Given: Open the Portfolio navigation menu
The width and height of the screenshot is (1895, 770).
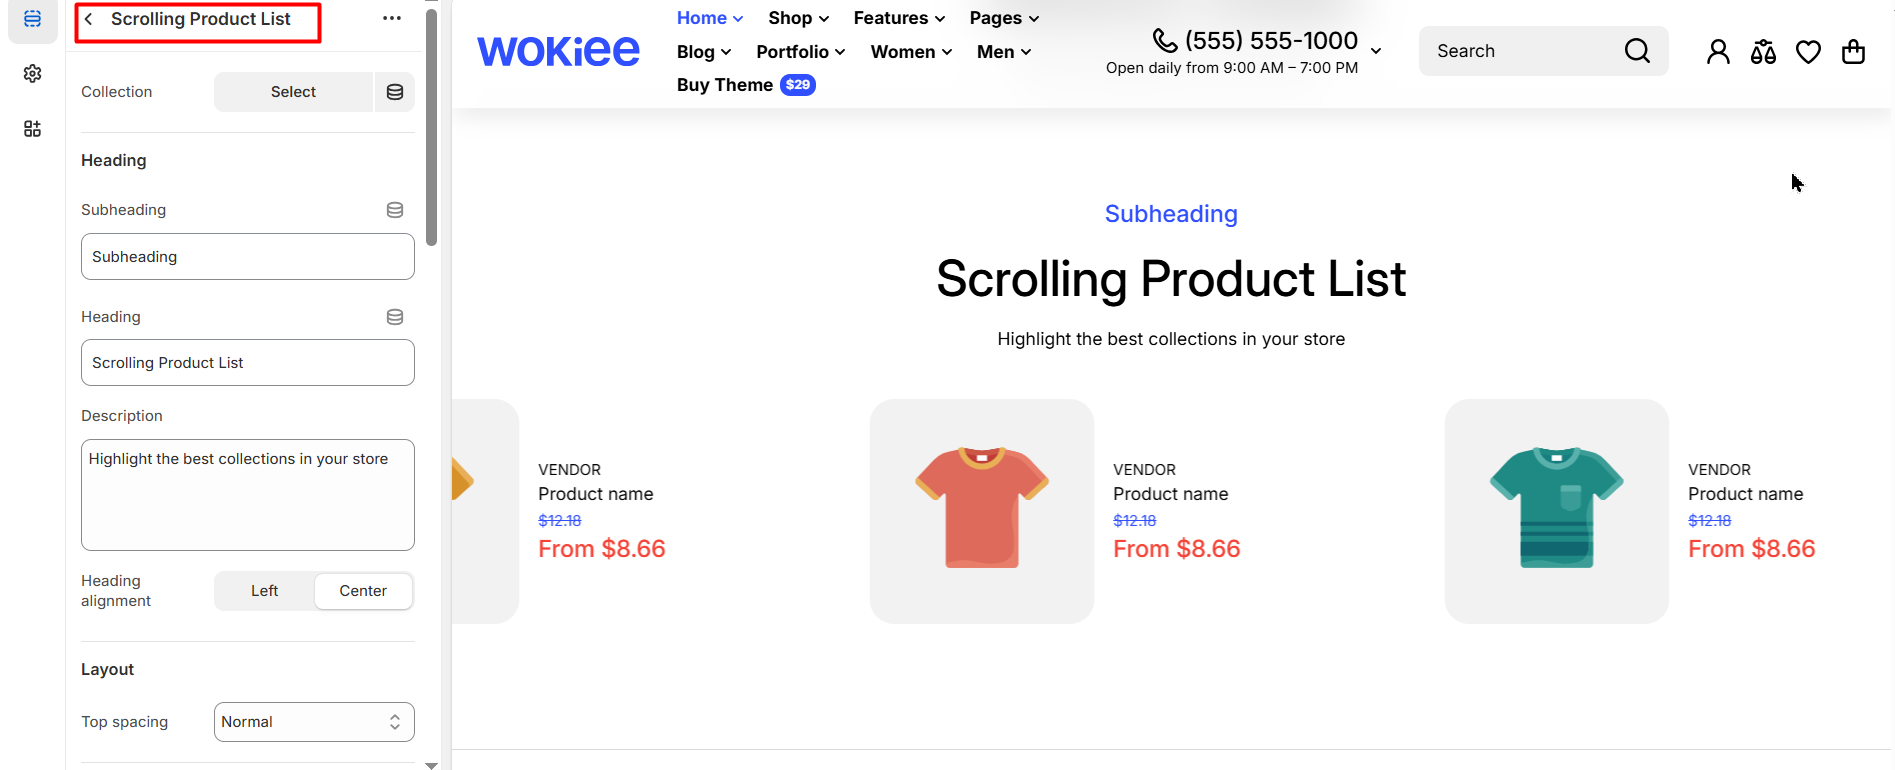Looking at the screenshot, I should click(800, 52).
